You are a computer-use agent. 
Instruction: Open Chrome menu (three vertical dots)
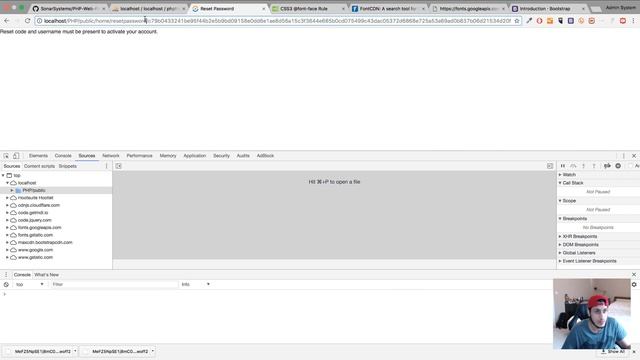633,21
